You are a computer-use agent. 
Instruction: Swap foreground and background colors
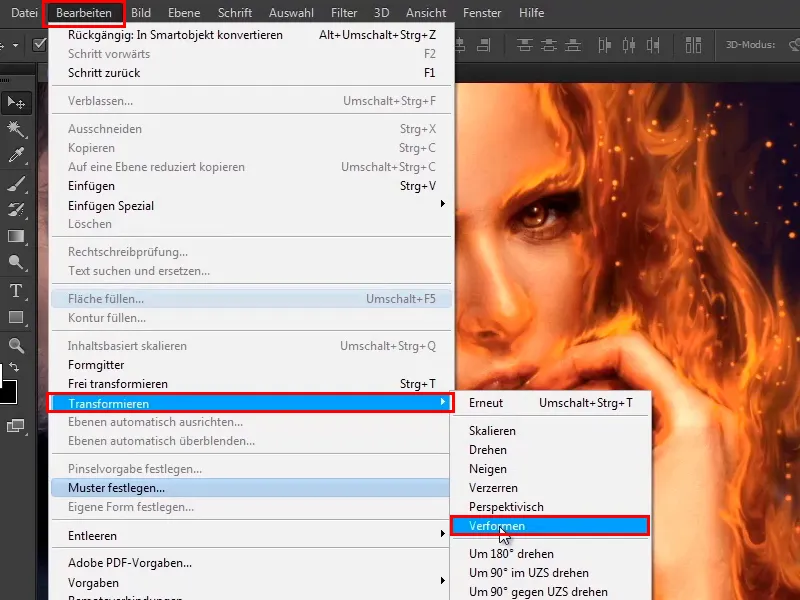14,366
